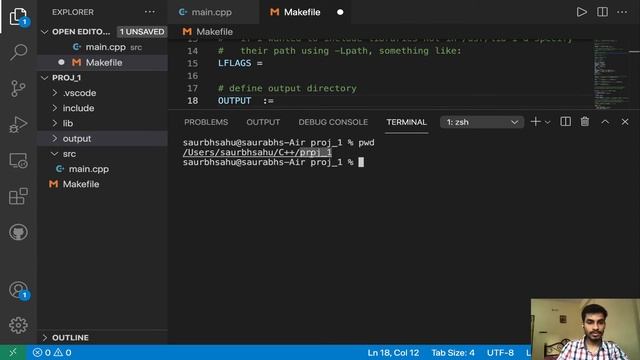The image size is (640, 360).
Task: Switch to the Output panel tab
Action: click(263, 122)
